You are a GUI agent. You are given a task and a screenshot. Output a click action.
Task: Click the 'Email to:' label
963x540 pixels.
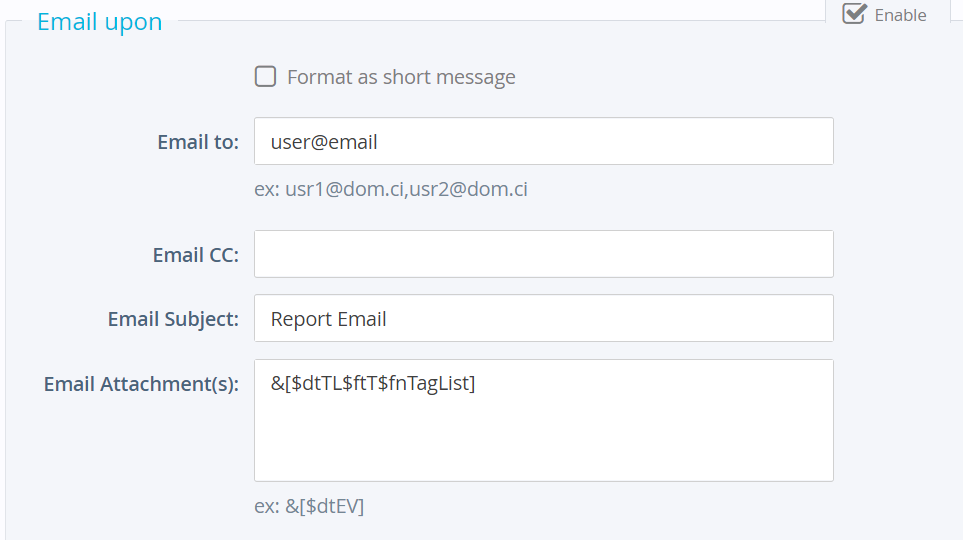tap(198, 142)
